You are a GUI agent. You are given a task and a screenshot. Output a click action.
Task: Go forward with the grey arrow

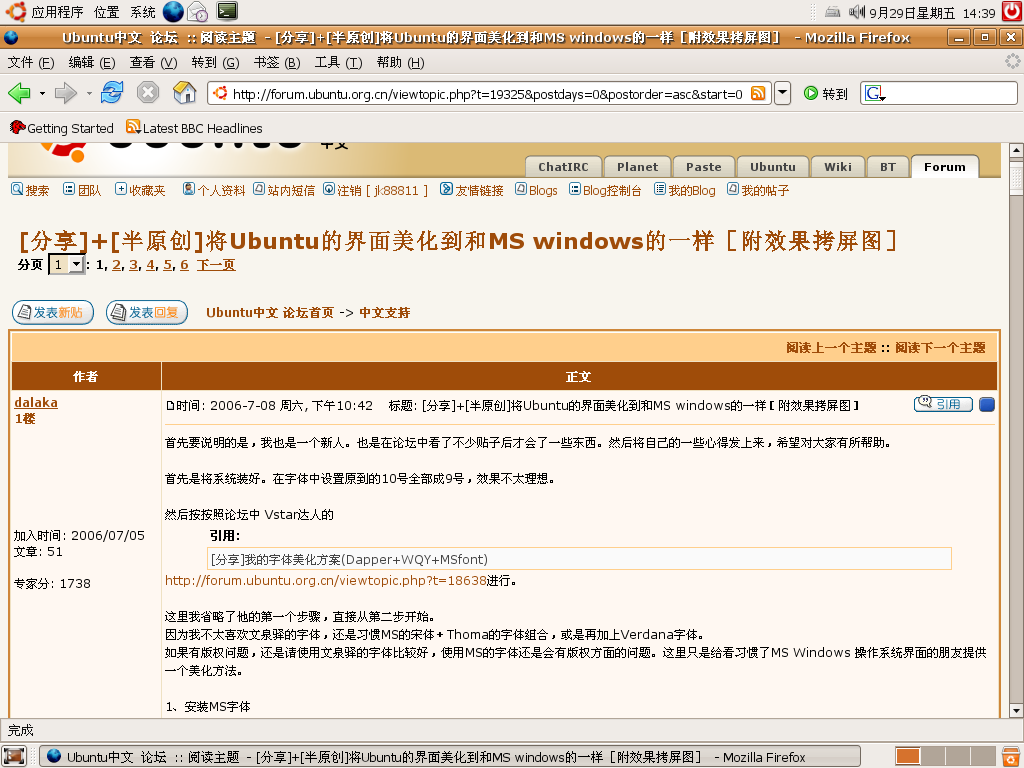pyautogui.click(x=66, y=93)
